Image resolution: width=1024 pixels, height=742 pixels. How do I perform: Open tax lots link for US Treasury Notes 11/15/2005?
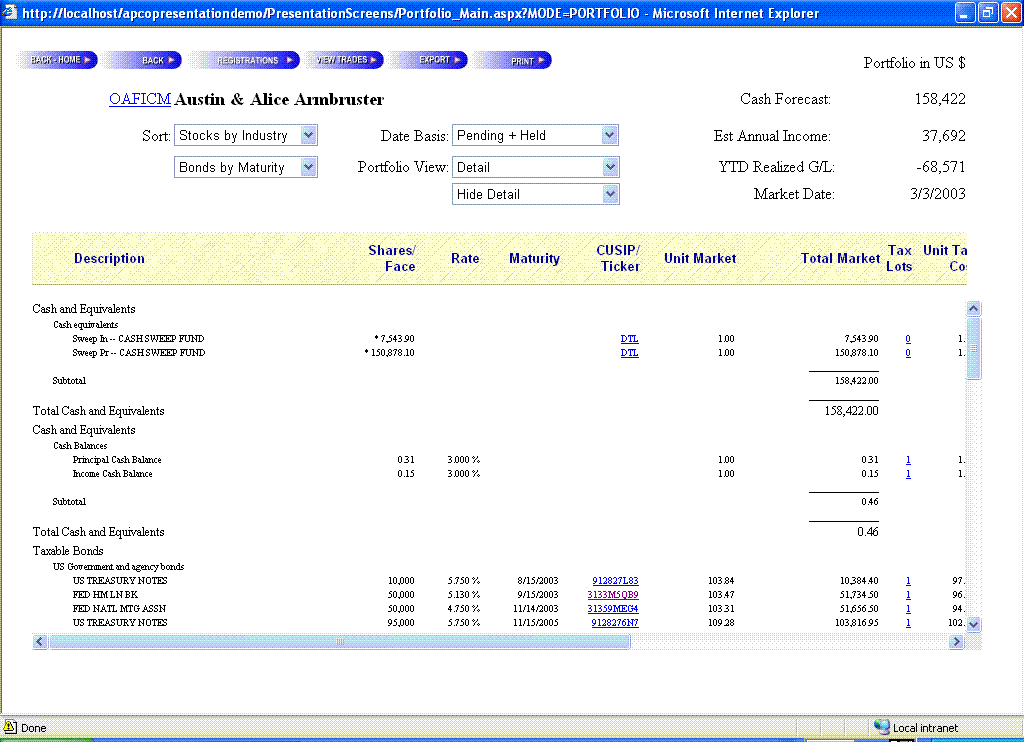(908, 622)
